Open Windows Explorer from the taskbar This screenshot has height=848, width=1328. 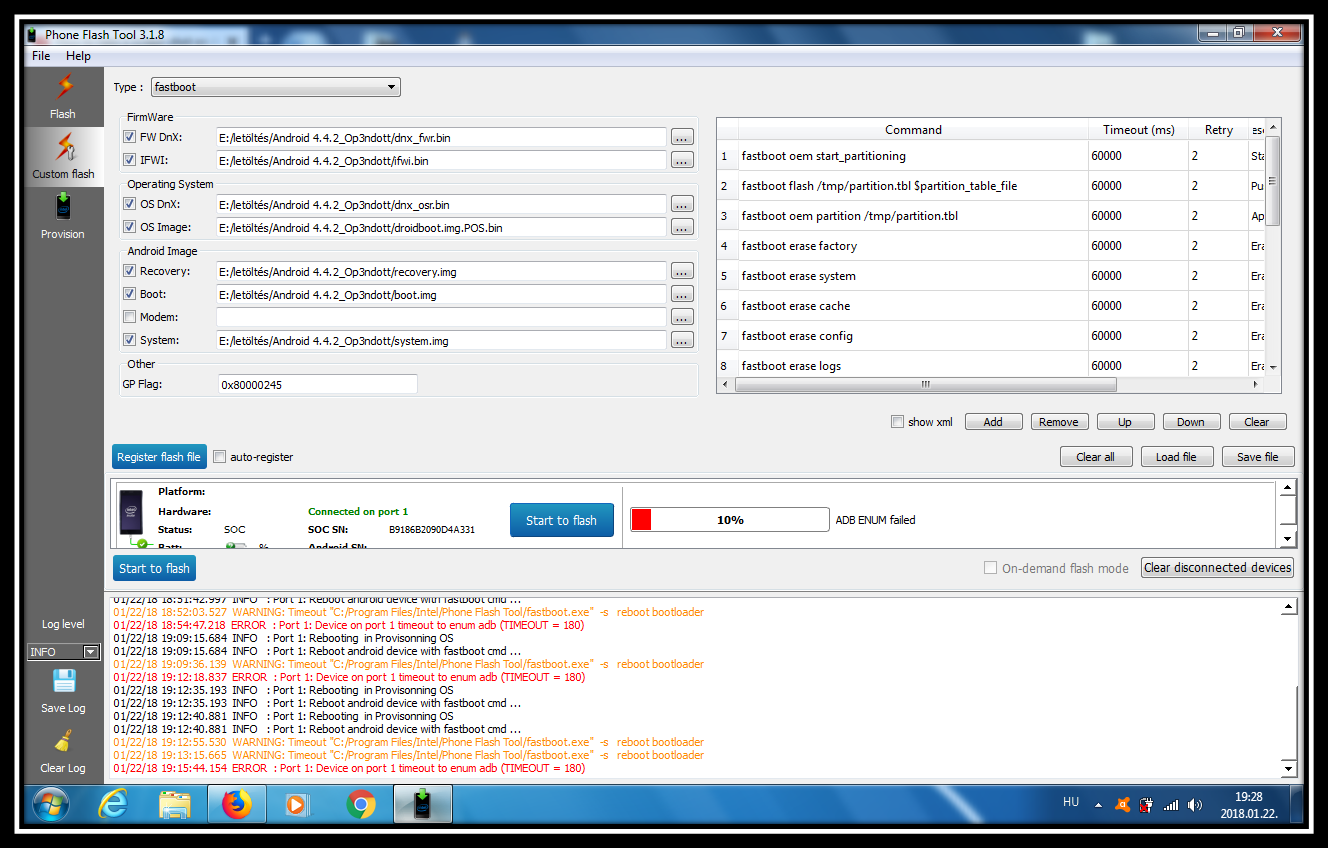(x=175, y=804)
